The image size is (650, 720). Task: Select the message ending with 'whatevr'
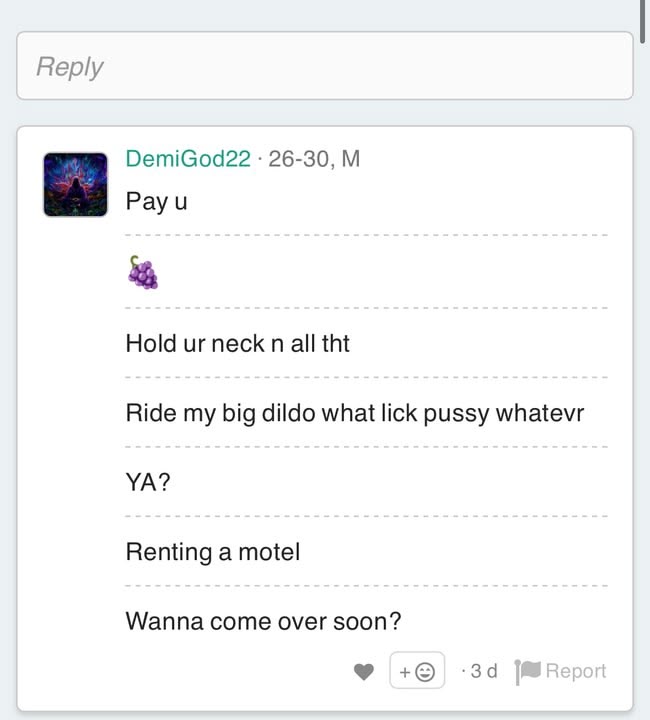coord(355,413)
